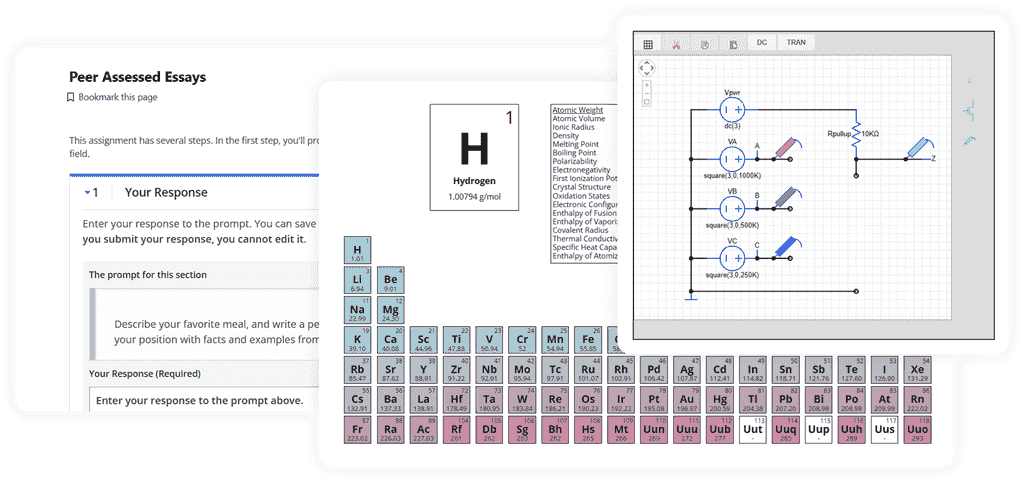Image resolution: width=1024 pixels, height=482 pixels.
Task: Click the Peer Assessed Essays heading
Action: (x=137, y=77)
